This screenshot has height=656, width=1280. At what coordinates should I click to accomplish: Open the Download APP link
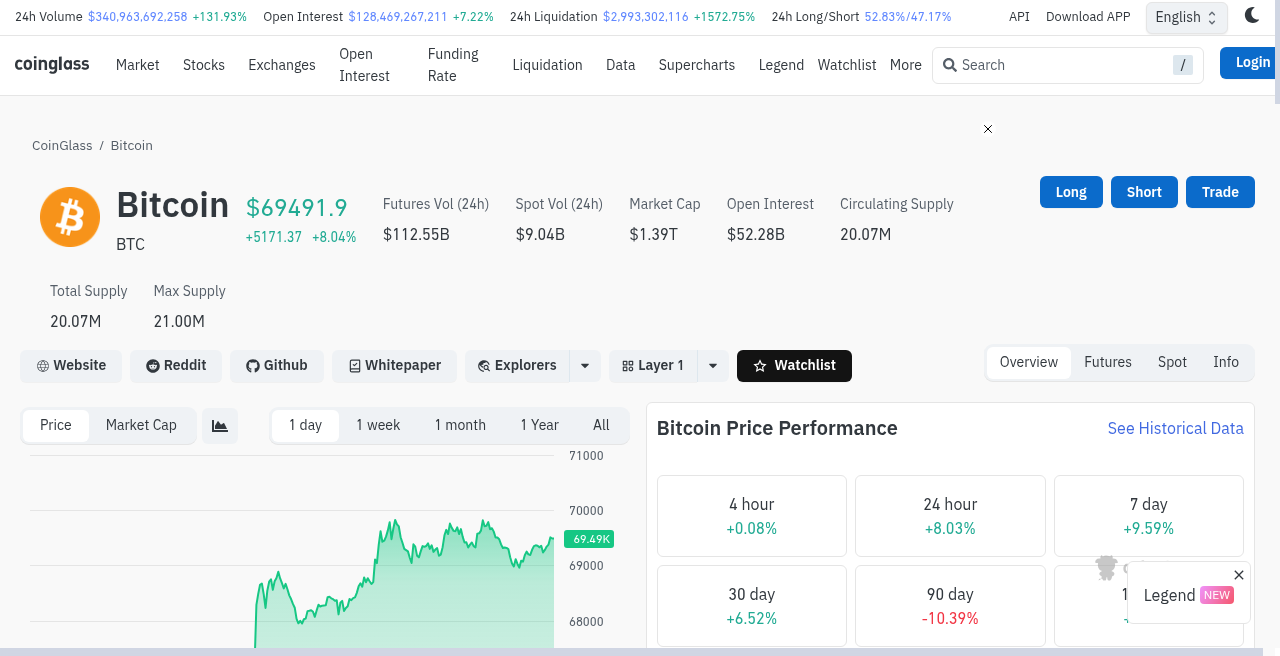[x=1088, y=17]
